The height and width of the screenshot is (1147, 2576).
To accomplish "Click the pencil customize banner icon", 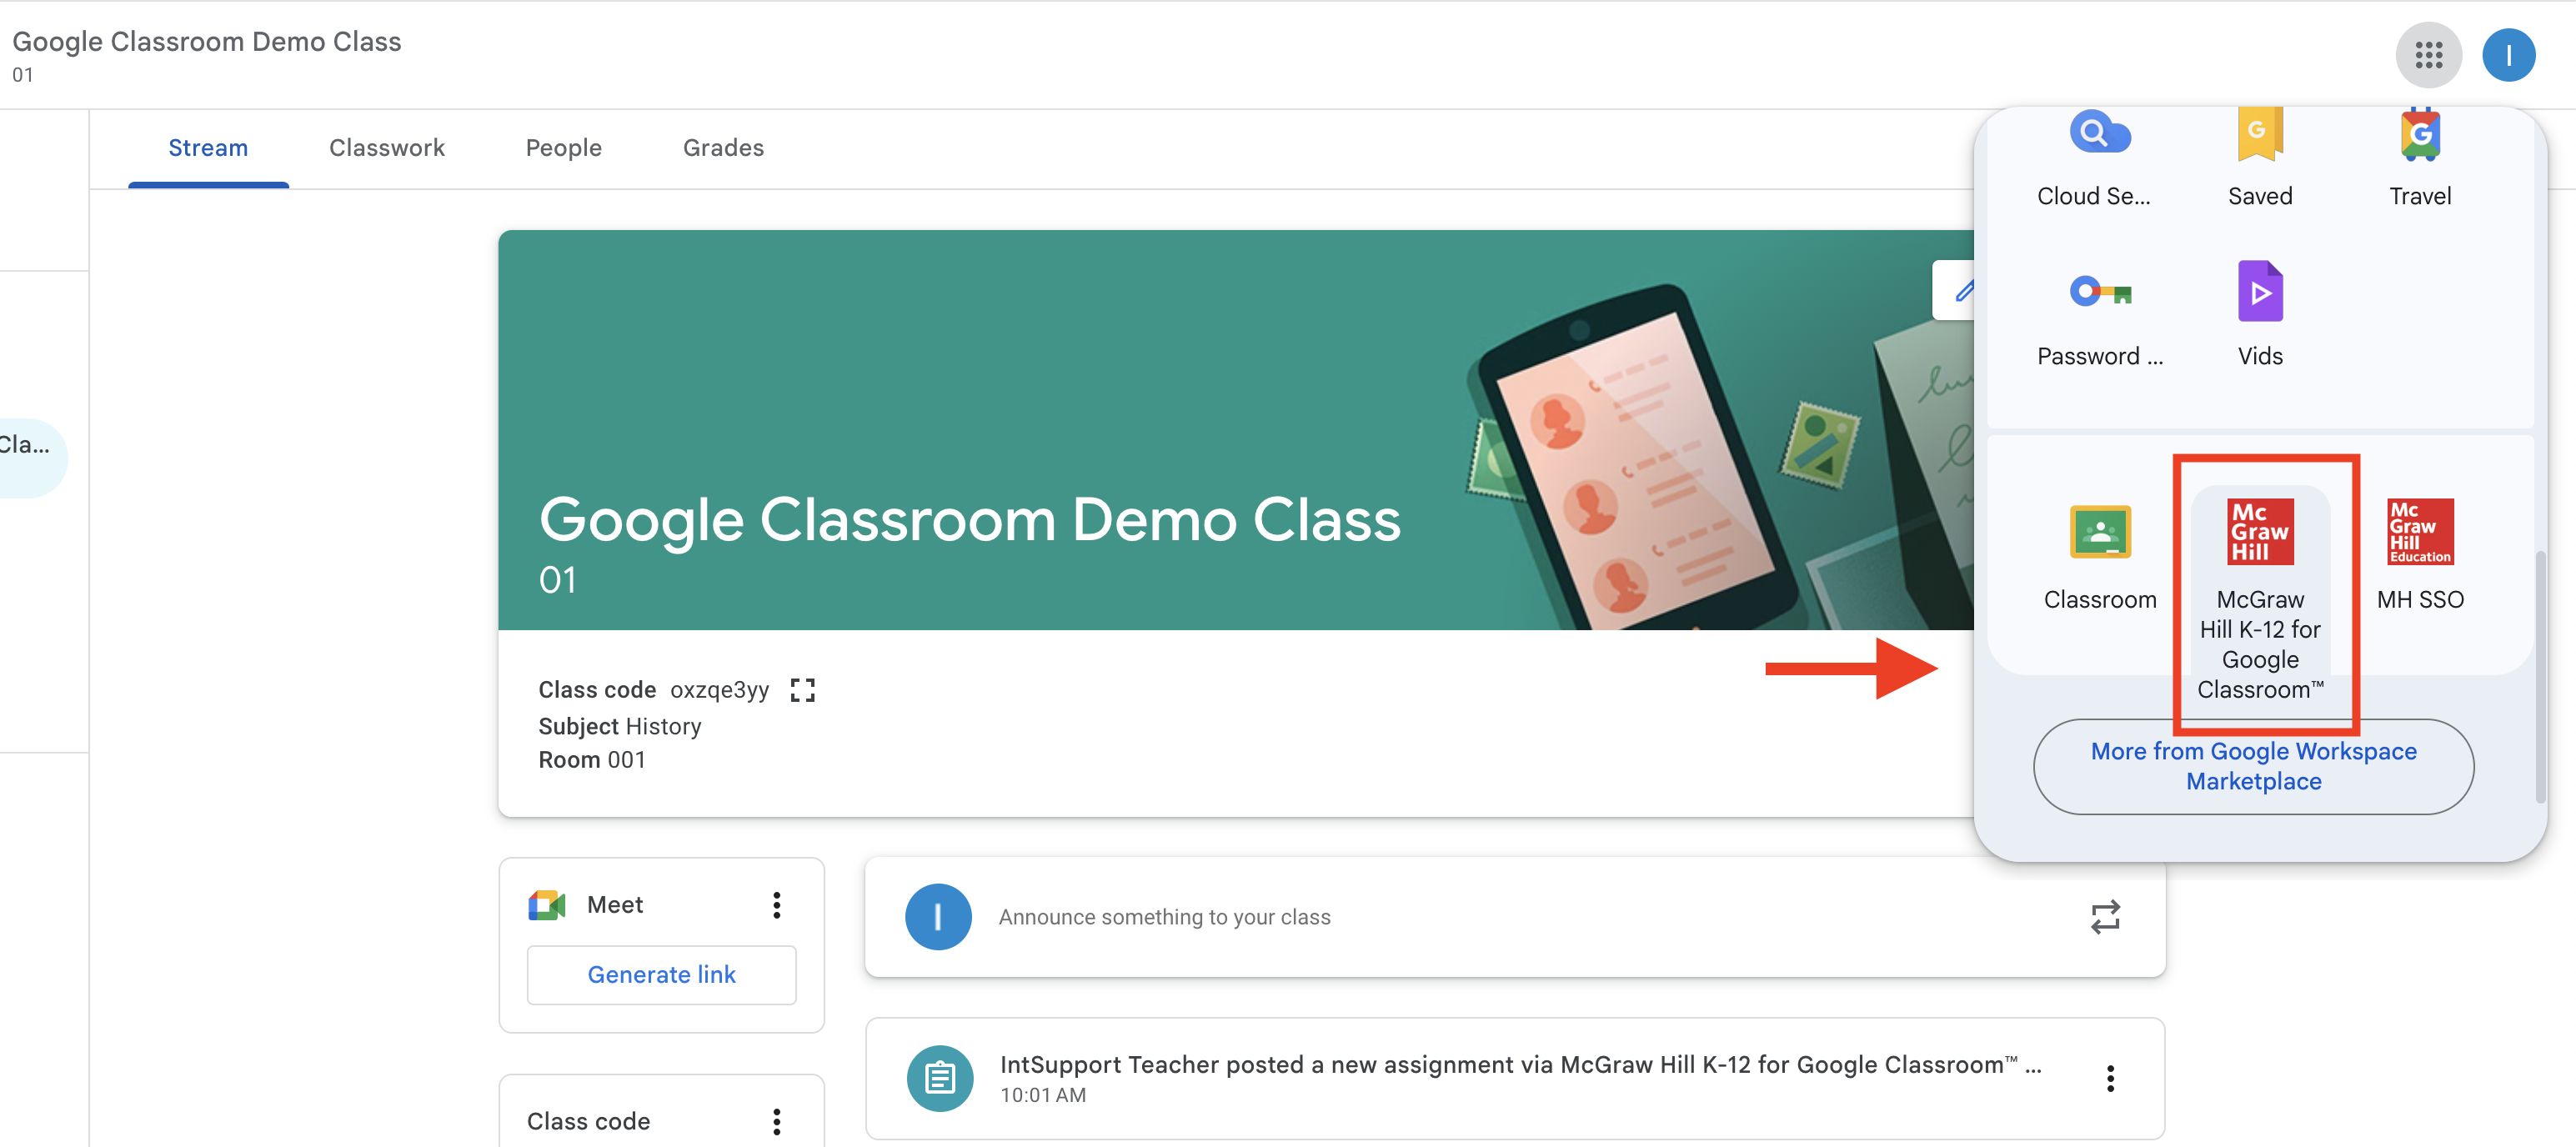I will click(x=1963, y=291).
